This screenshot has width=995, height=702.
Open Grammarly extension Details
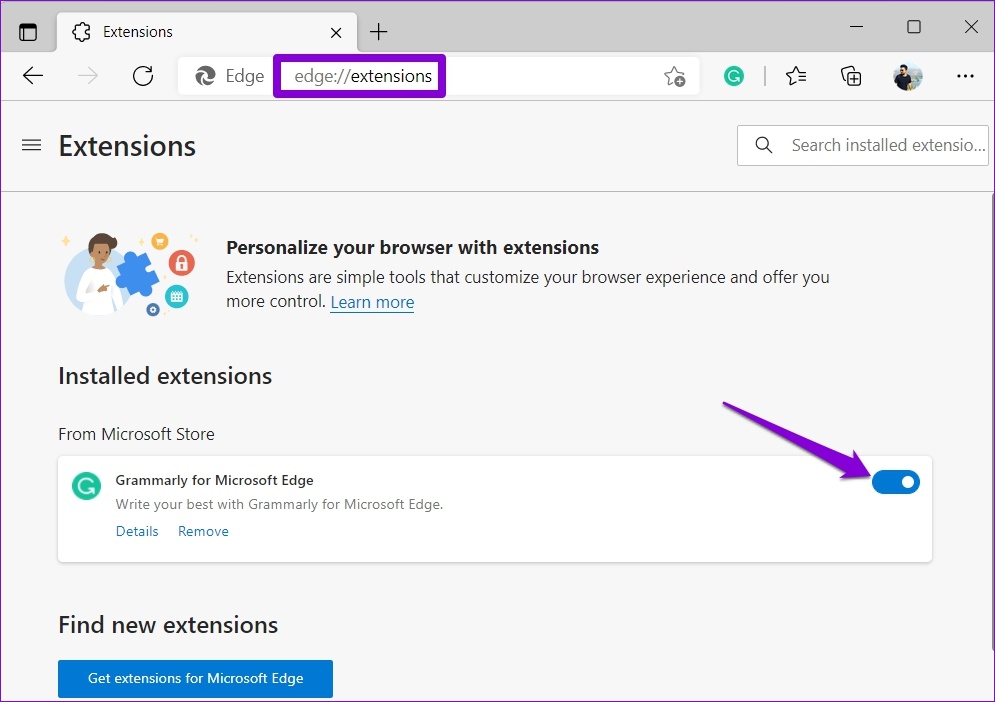click(x=137, y=531)
